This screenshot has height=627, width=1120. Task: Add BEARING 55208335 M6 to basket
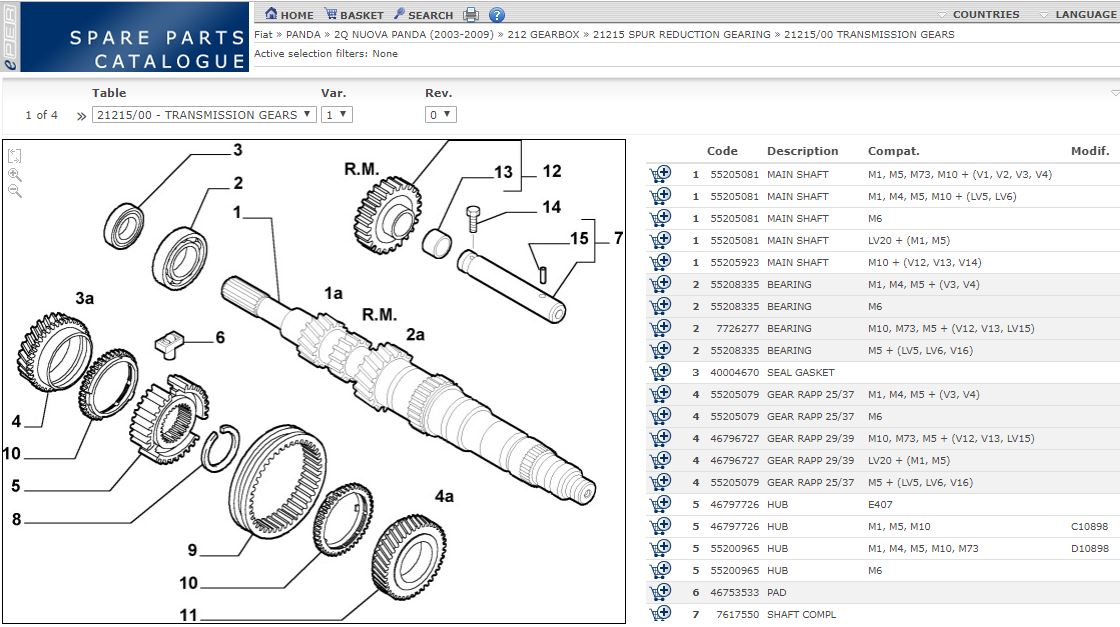[660, 306]
